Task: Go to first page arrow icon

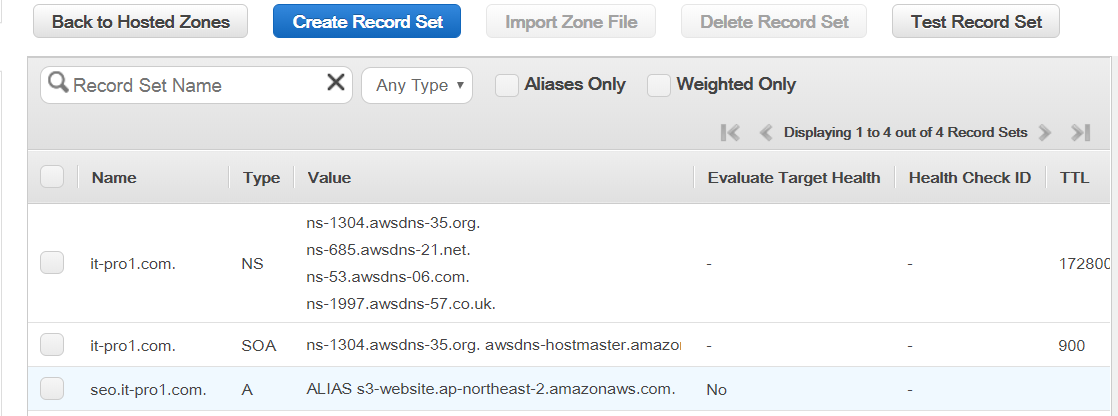Action: [x=730, y=133]
